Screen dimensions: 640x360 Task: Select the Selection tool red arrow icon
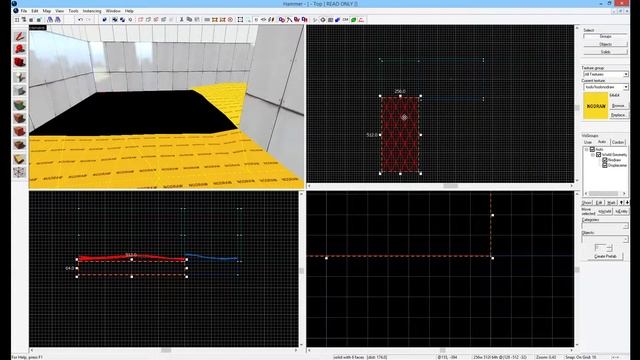(x=19, y=36)
